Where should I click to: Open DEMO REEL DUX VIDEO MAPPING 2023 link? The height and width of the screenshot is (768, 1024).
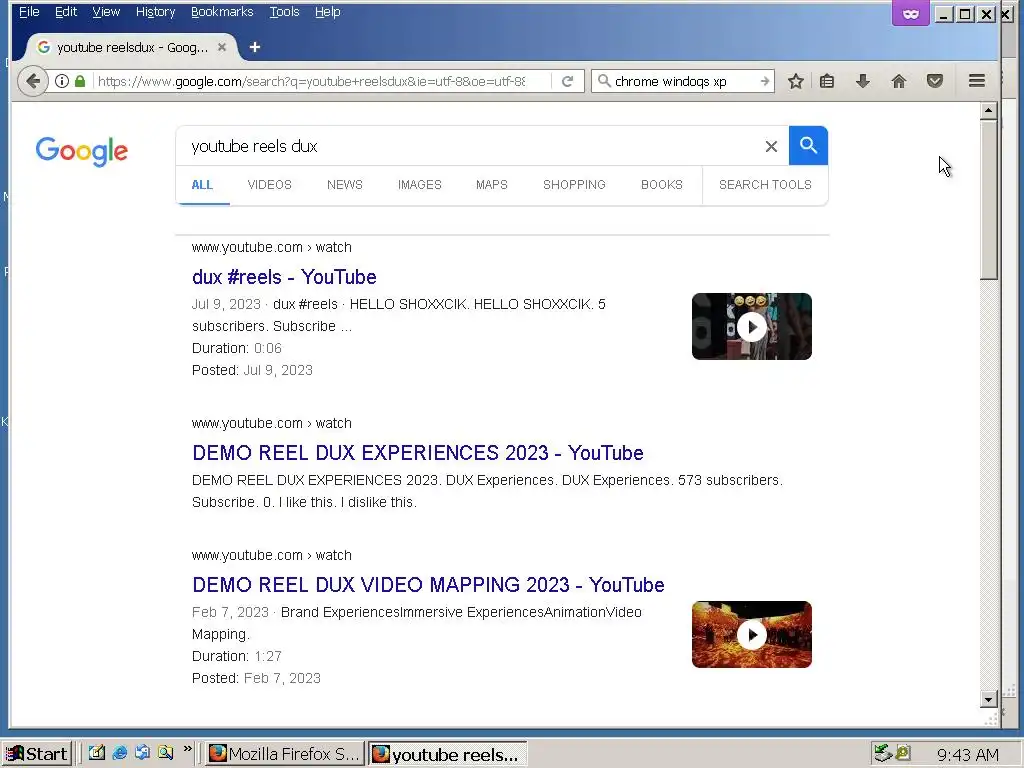(x=428, y=584)
